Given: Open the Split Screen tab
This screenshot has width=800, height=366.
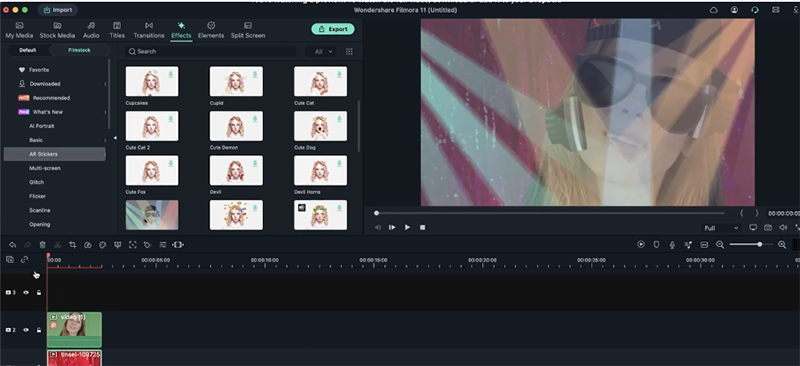Looking at the screenshot, I should (x=248, y=31).
